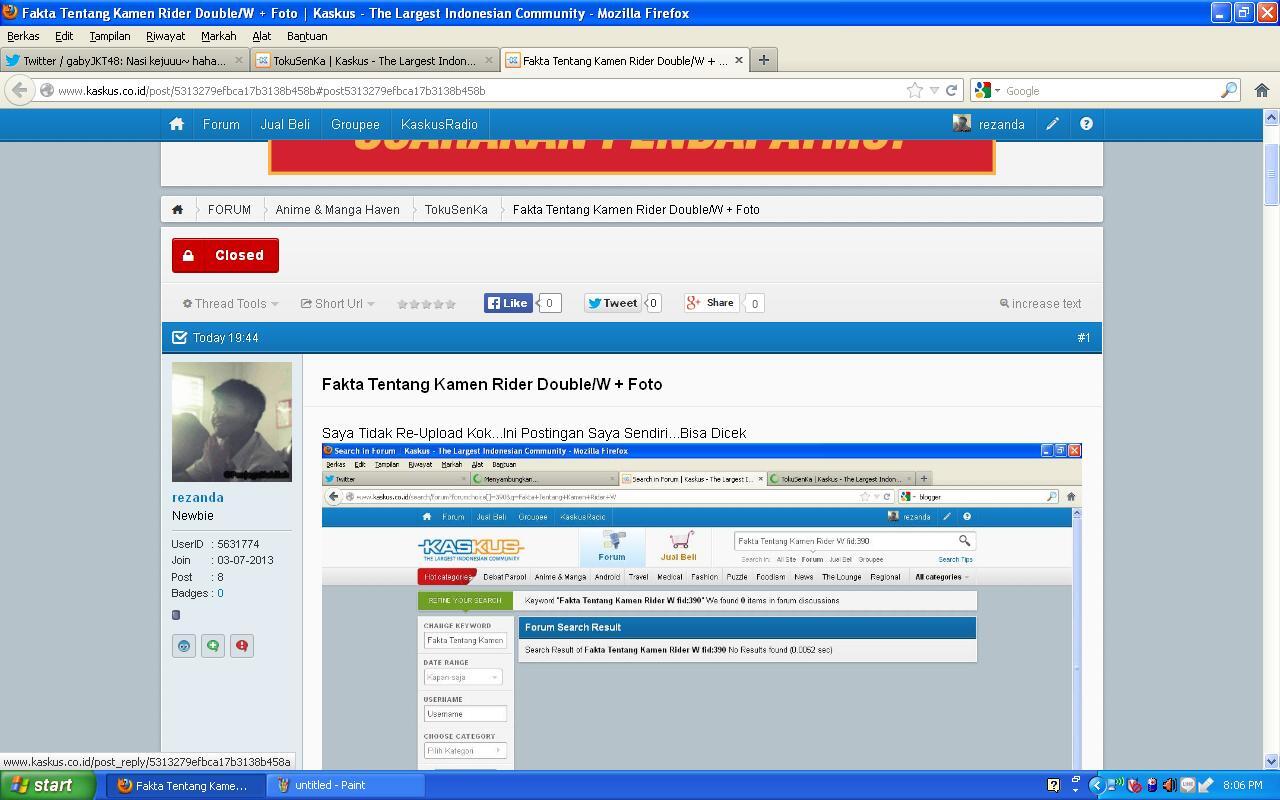Go to Anime & Manga Haven breadcrumb
The image size is (1280, 800).
tap(337, 209)
